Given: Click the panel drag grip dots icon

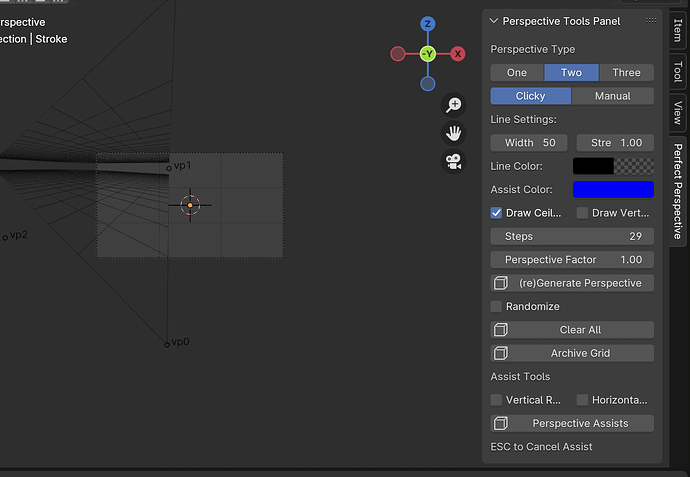Looking at the screenshot, I should [x=651, y=21].
